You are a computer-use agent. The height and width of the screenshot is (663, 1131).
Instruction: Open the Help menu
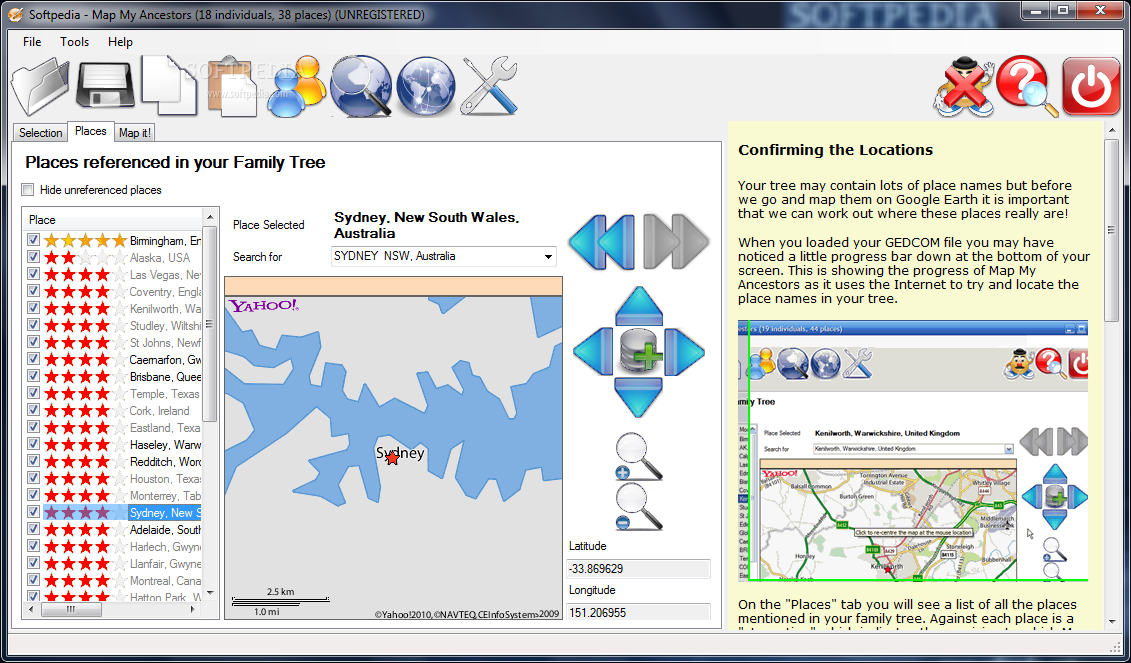pos(120,42)
